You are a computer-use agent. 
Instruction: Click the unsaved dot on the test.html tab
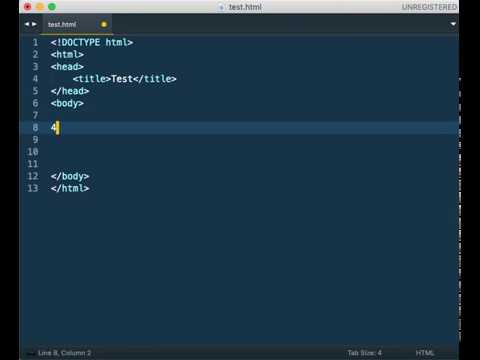104,24
